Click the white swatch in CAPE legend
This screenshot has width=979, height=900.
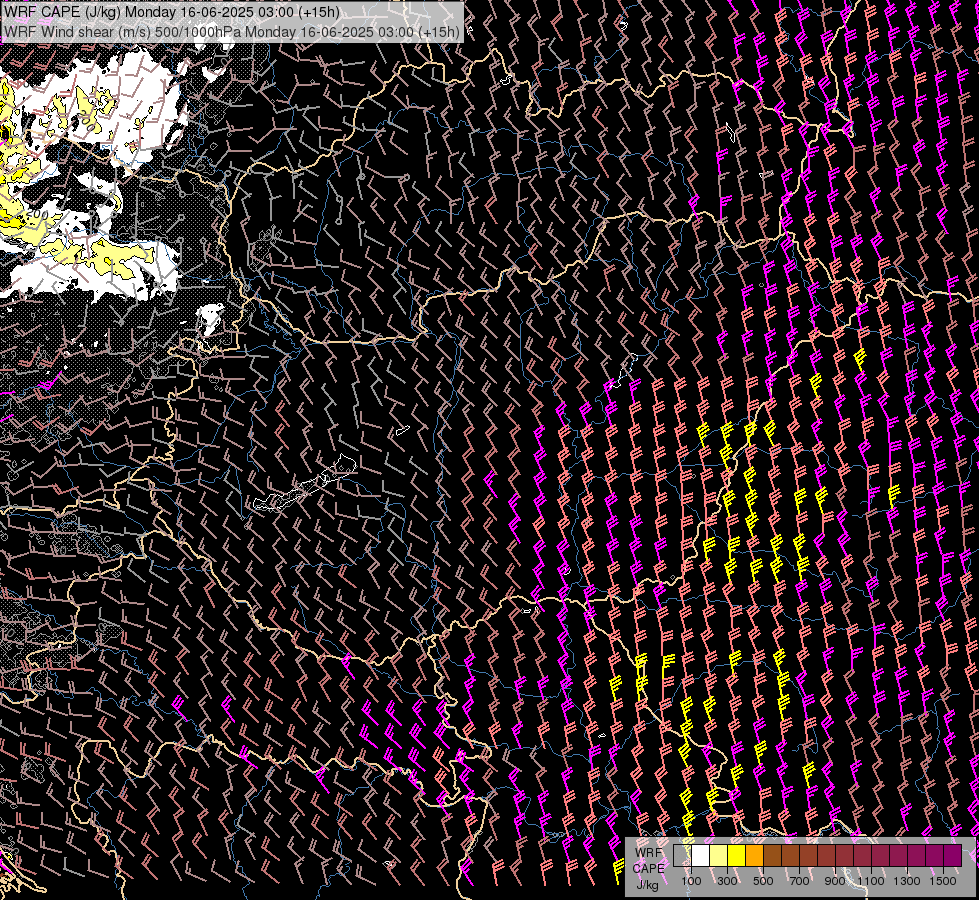[701, 855]
